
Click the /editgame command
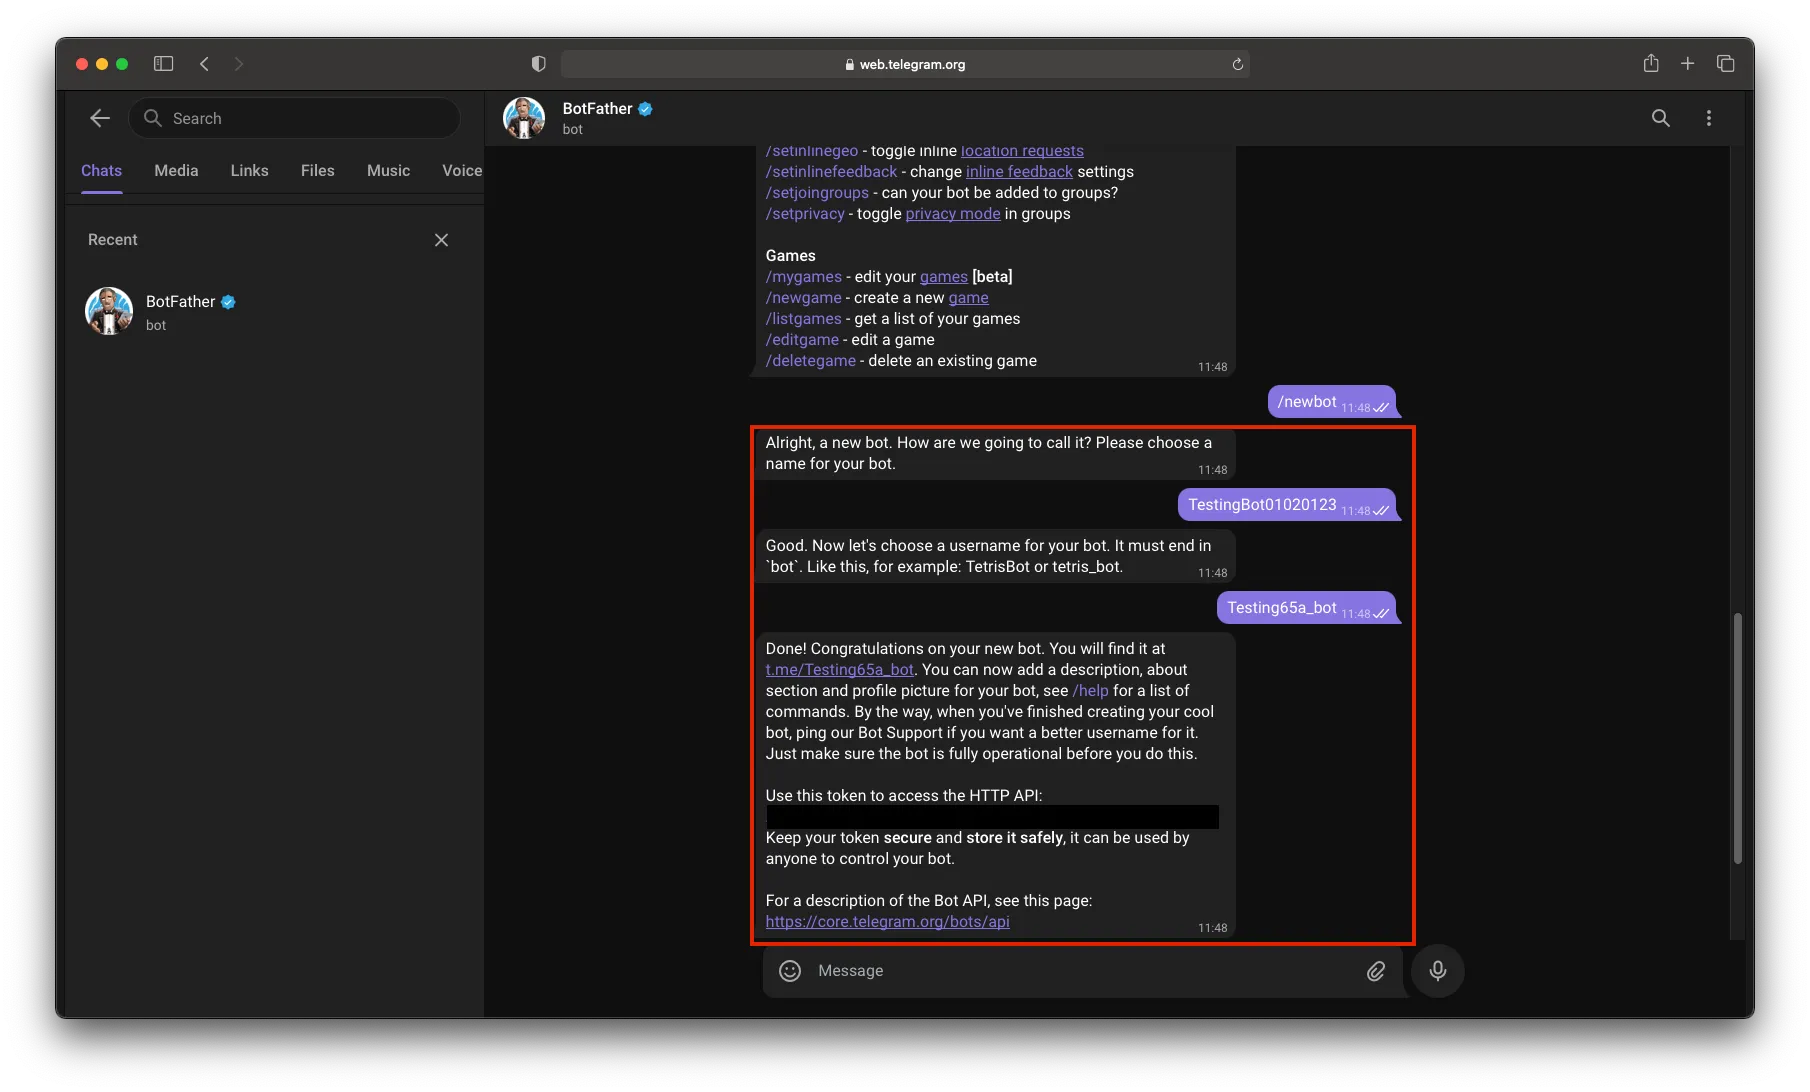pos(802,340)
